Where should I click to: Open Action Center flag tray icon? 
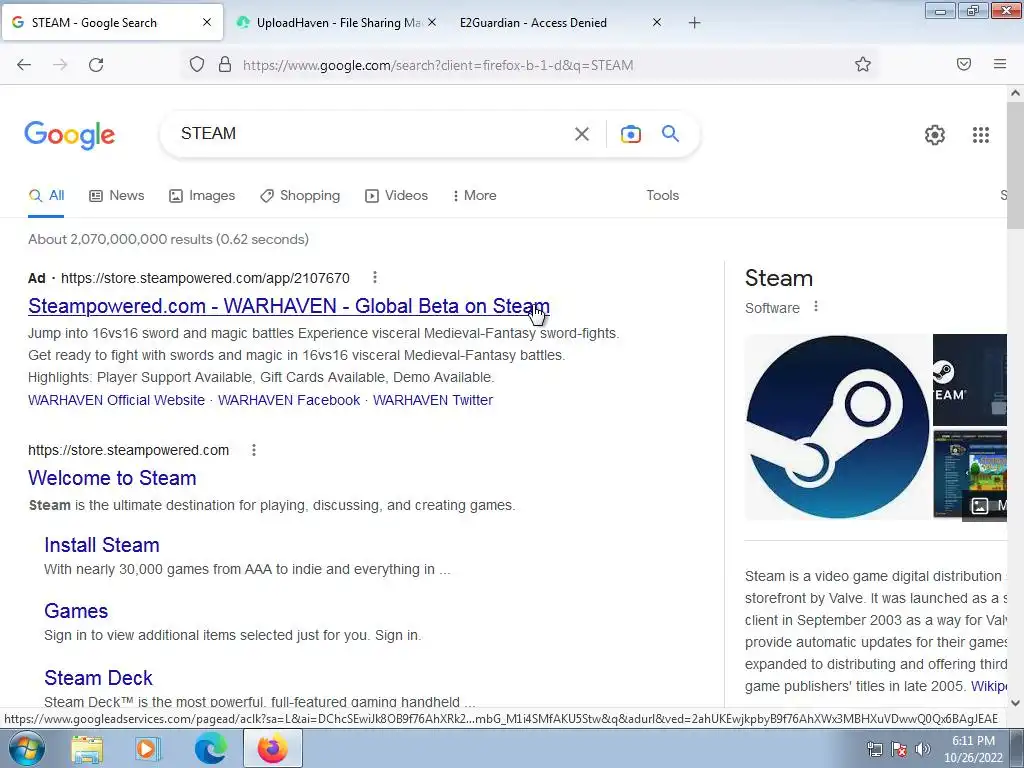(x=899, y=750)
